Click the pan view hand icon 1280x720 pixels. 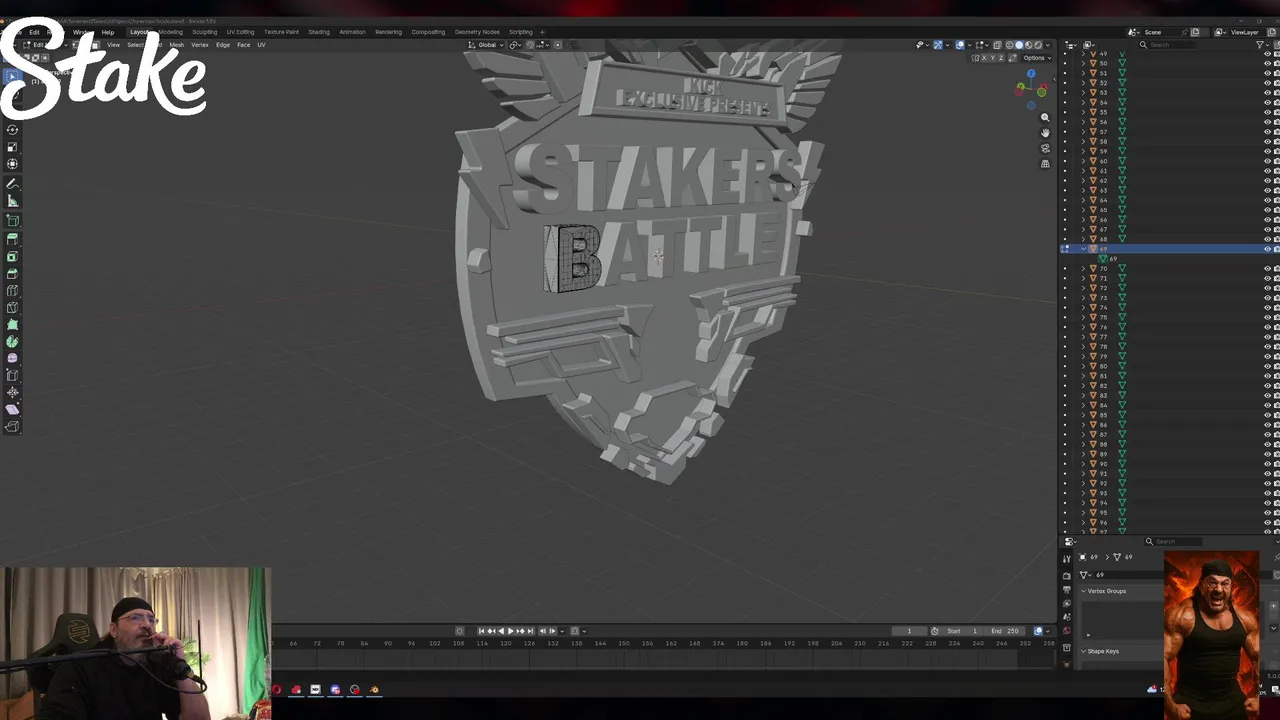[1045, 132]
